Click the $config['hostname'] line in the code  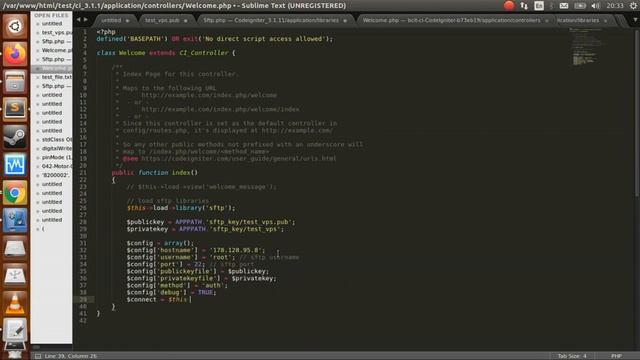[x=196, y=250]
